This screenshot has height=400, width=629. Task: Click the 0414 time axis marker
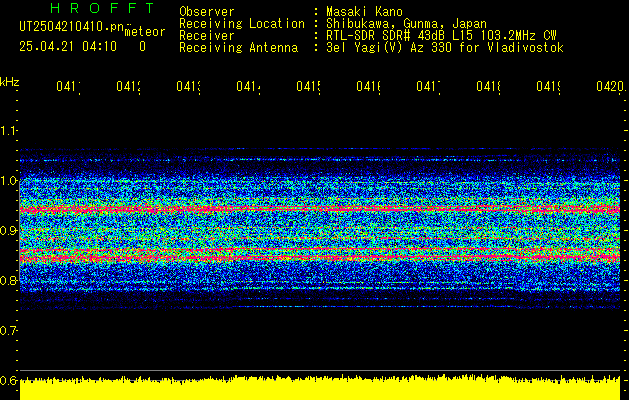248,86
